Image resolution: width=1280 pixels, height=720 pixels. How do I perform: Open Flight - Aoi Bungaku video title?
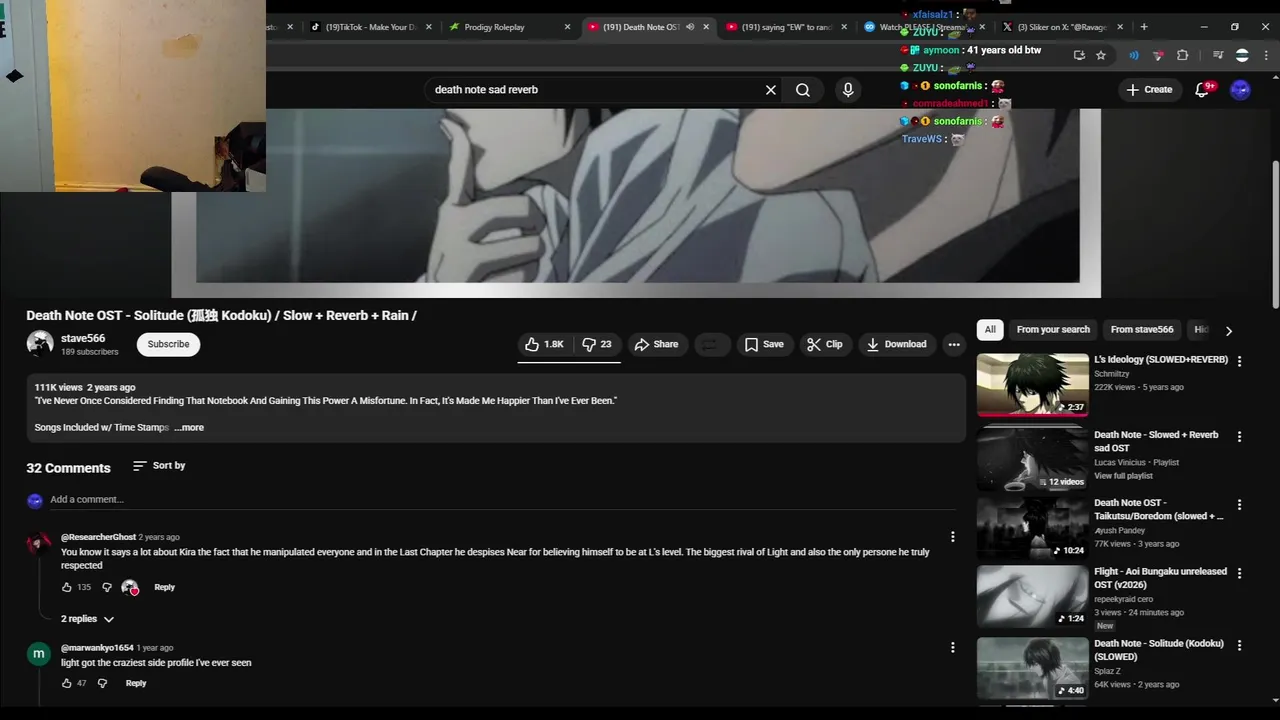click(x=1160, y=578)
